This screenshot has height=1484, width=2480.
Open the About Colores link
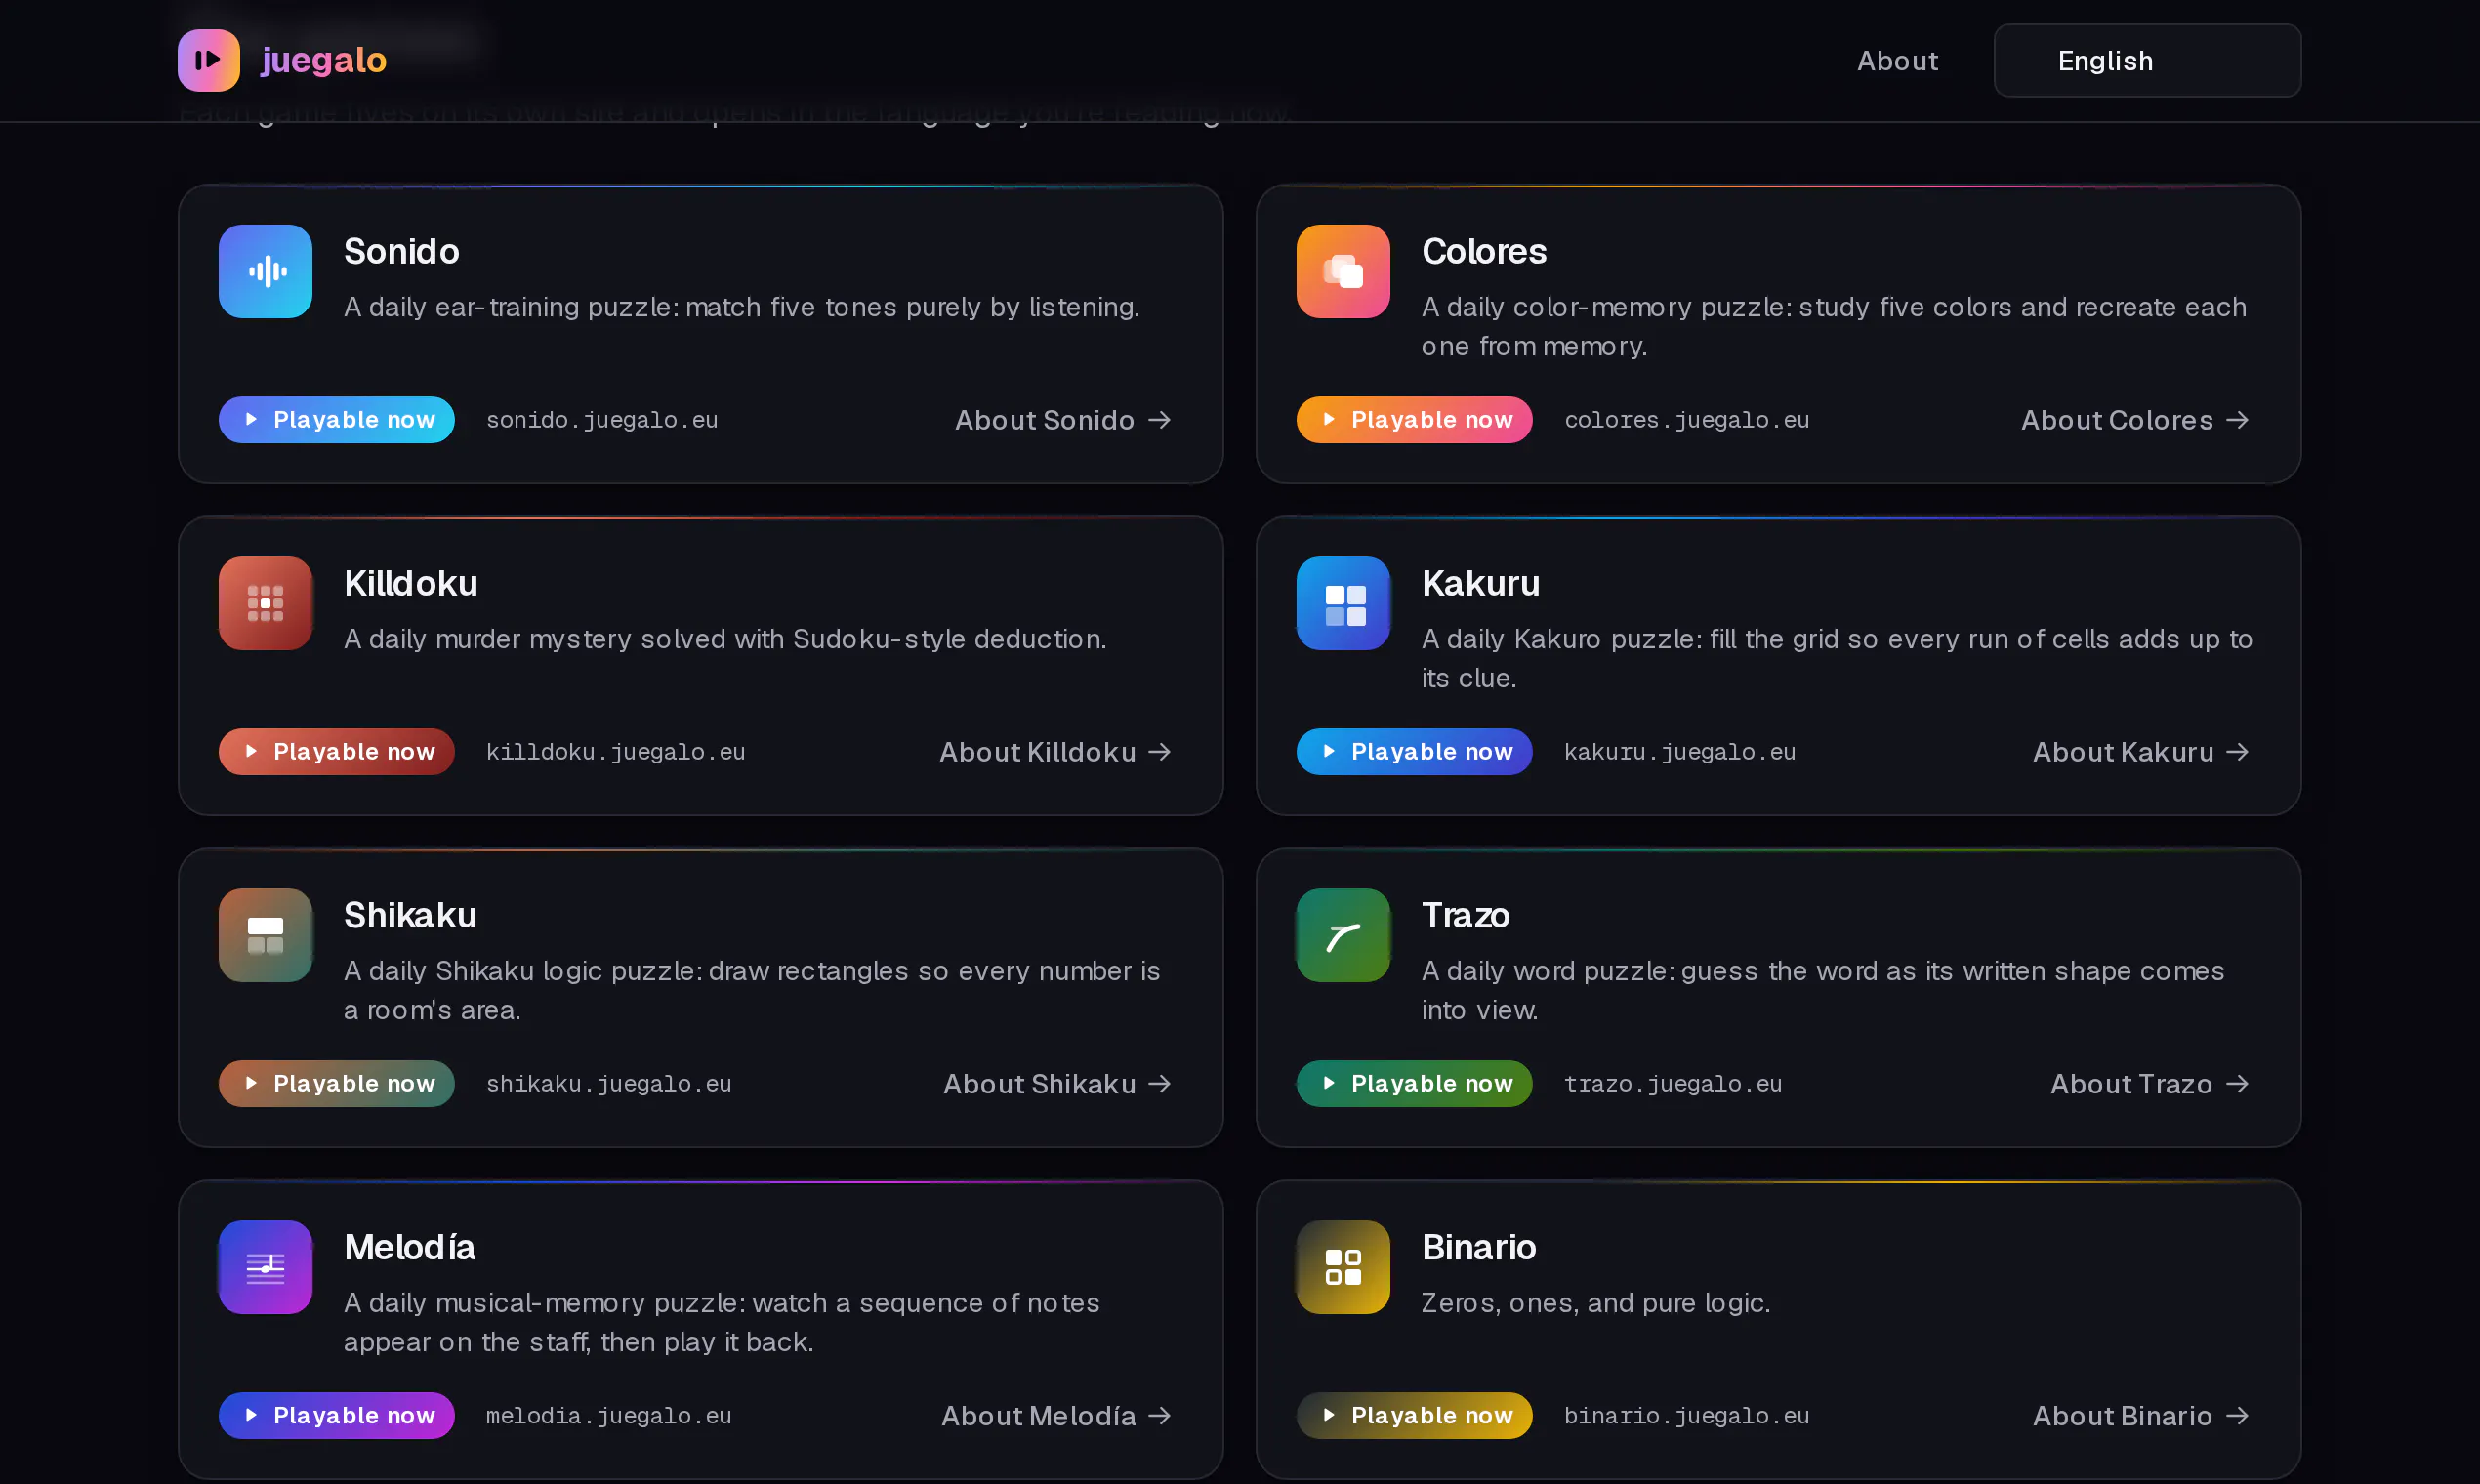[x=2135, y=420]
